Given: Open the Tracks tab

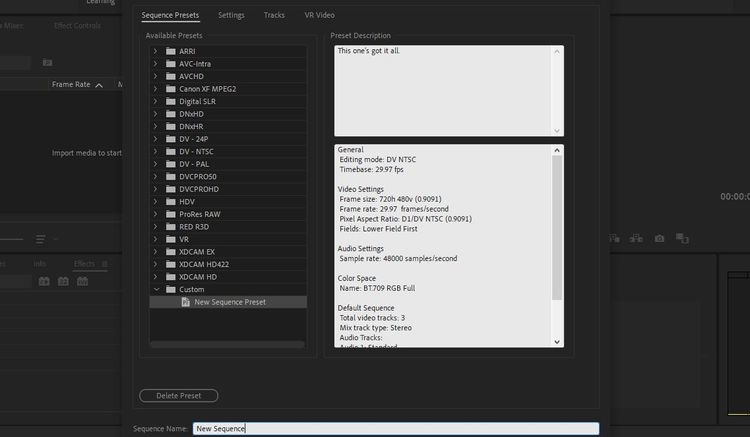Looking at the screenshot, I should [x=274, y=15].
